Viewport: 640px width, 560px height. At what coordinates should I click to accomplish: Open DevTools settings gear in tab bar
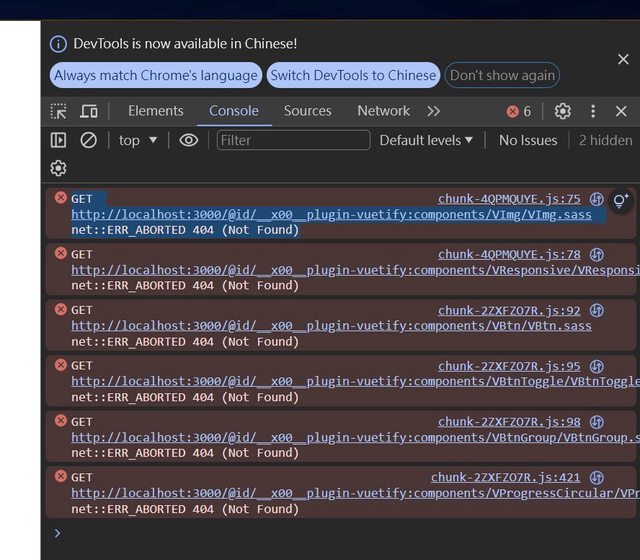562,111
